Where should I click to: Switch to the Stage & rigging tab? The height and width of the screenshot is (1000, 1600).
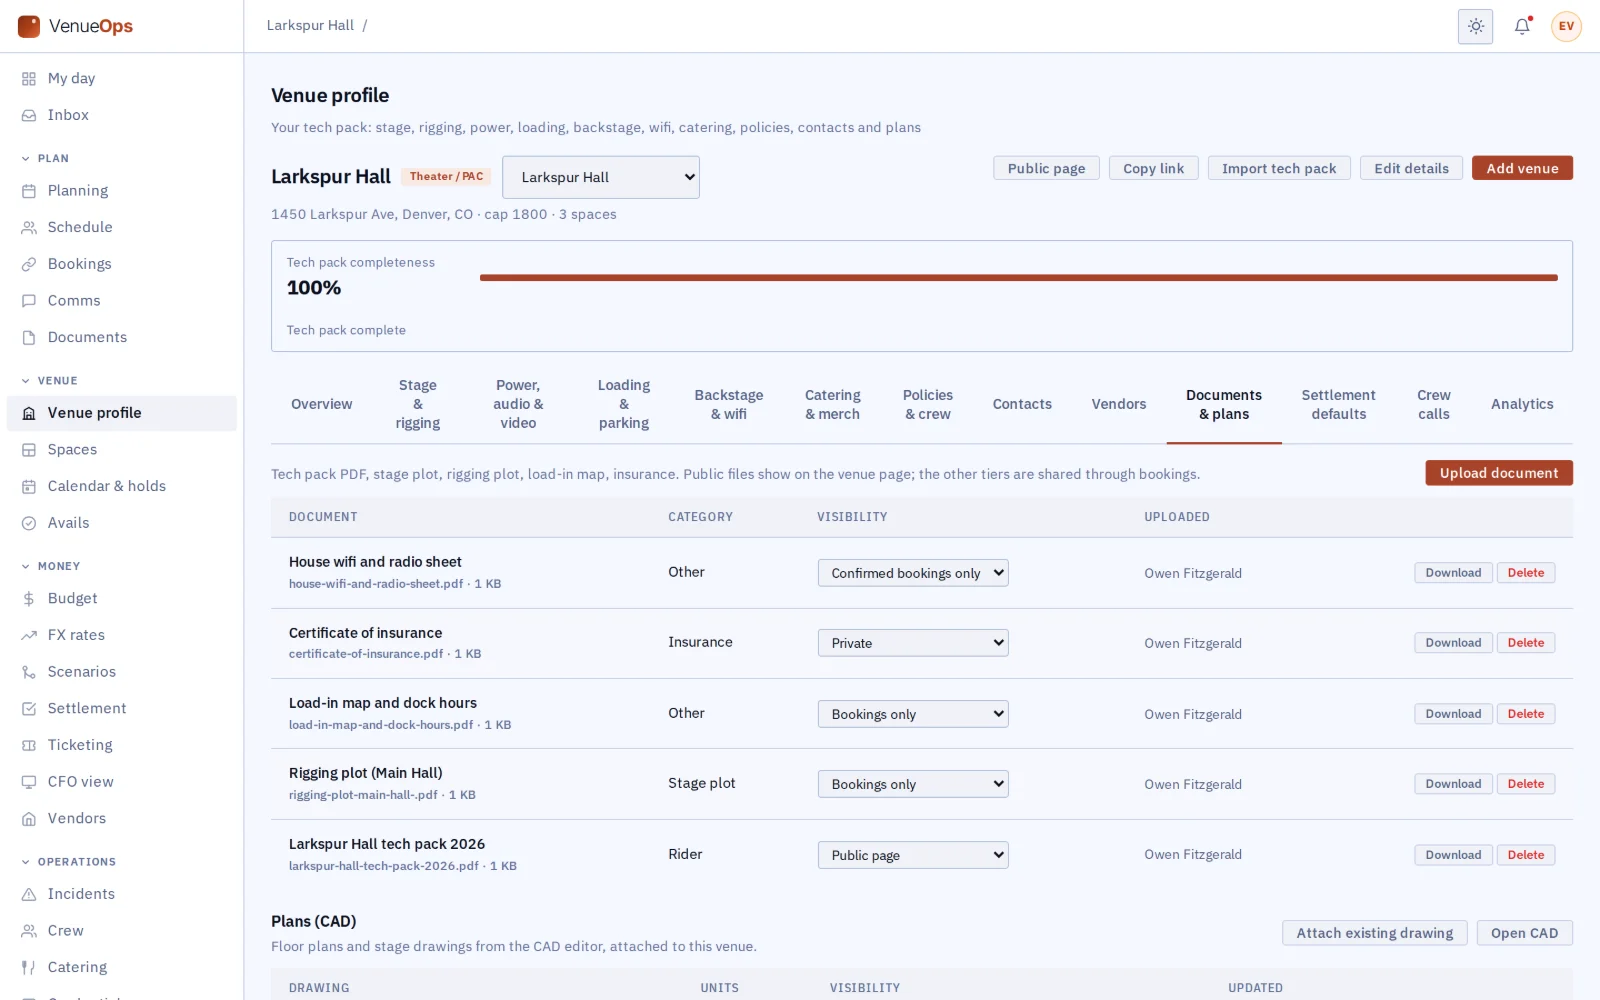click(418, 404)
